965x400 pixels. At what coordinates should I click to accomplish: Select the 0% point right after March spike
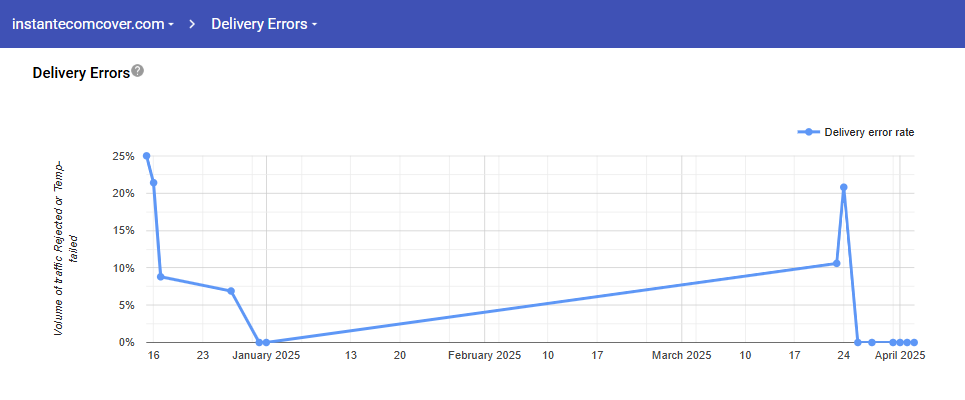[x=858, y=342]
